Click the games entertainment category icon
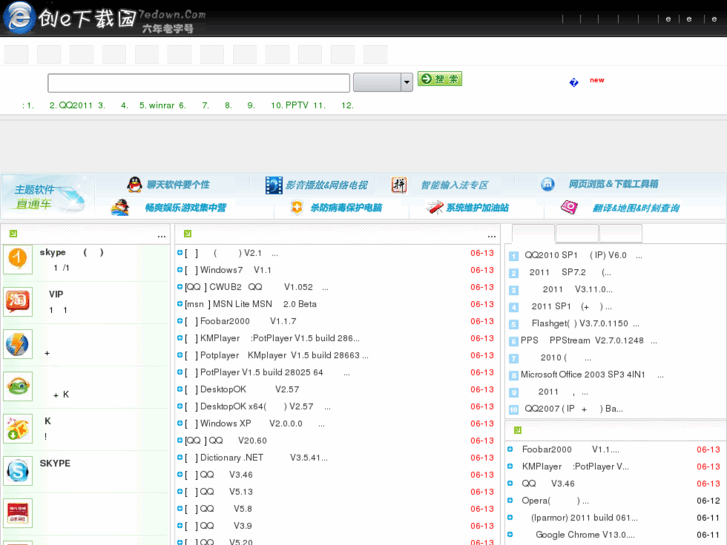This screenshot has width=727, height=545. [x=120, y=207]
